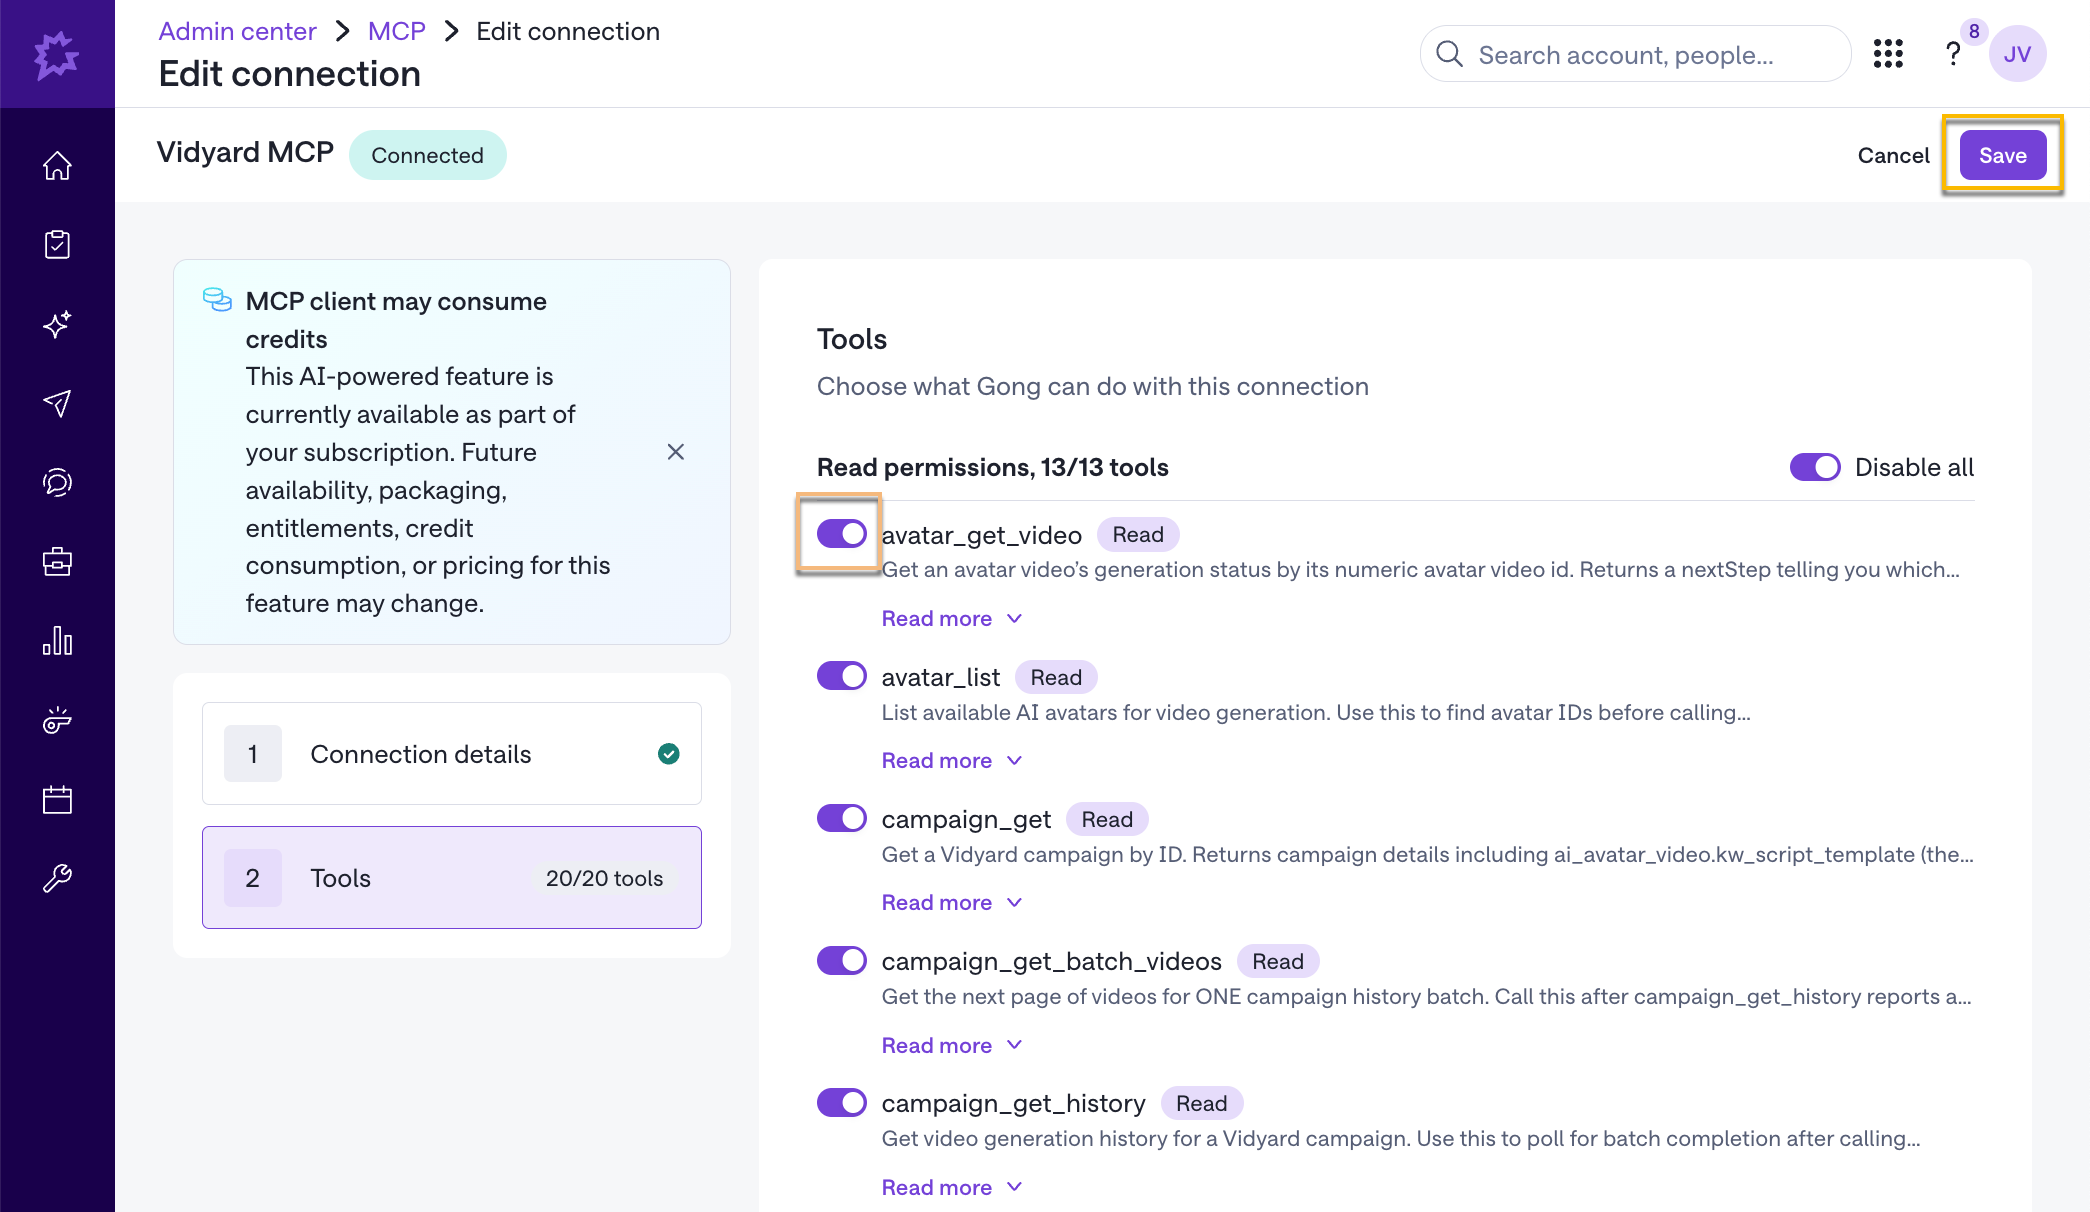
Task: Open the calendar sidebar icon
Action: pyautogui.click(x=57, y=799)
